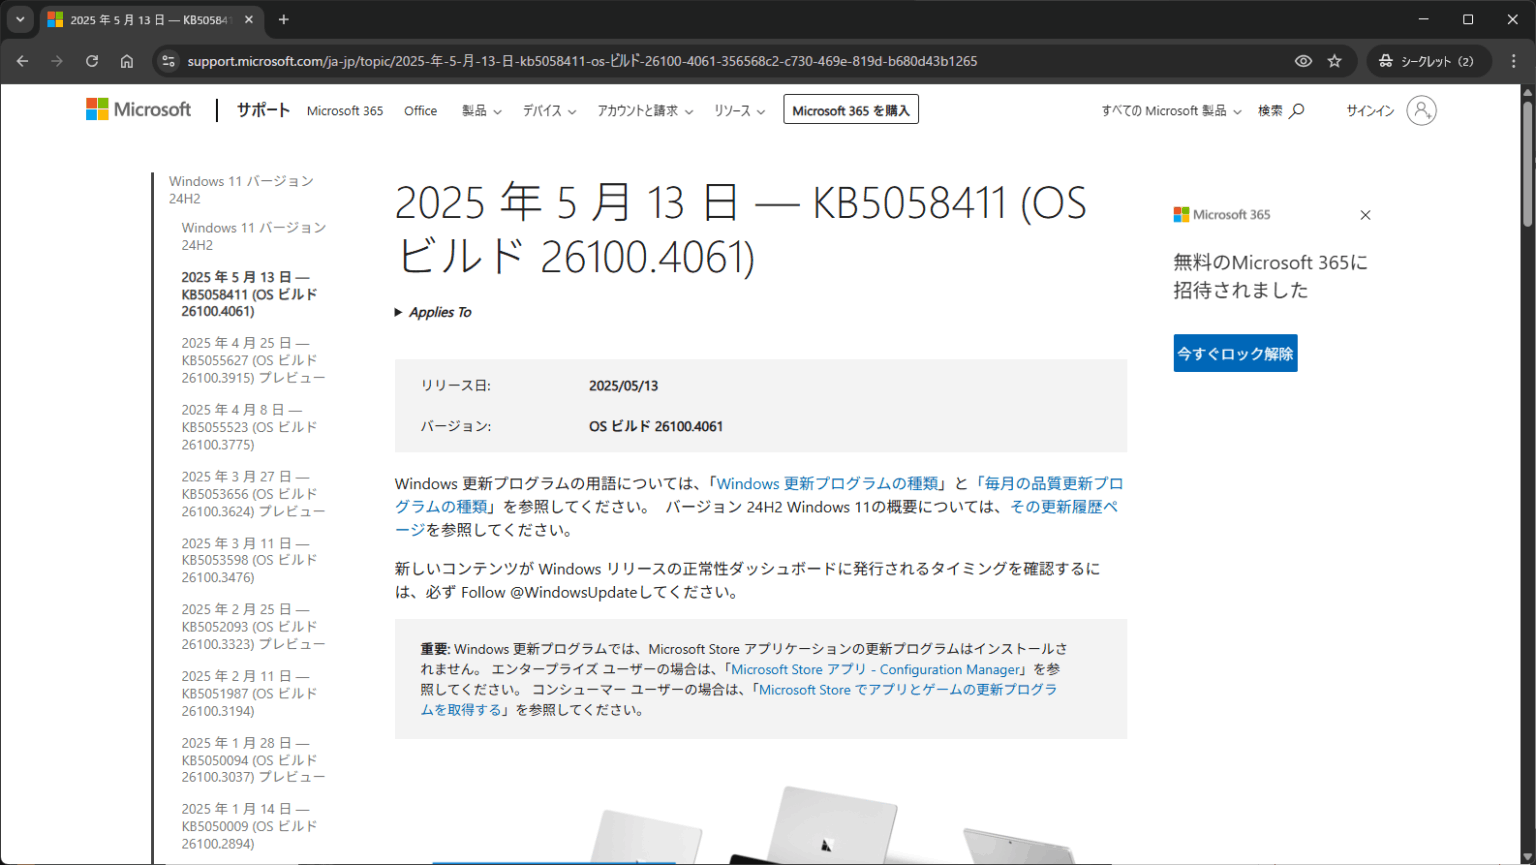The height and width of the screenshot is (865, 1536).
Task: Open the browser home page icon
Action: [x=127, y=61]
